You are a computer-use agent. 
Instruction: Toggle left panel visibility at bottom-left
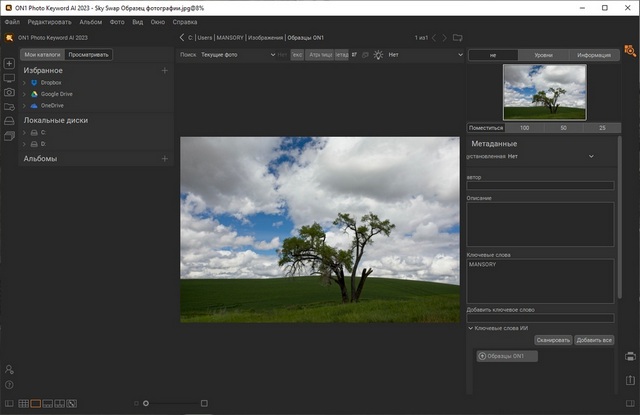click(9, 403)
